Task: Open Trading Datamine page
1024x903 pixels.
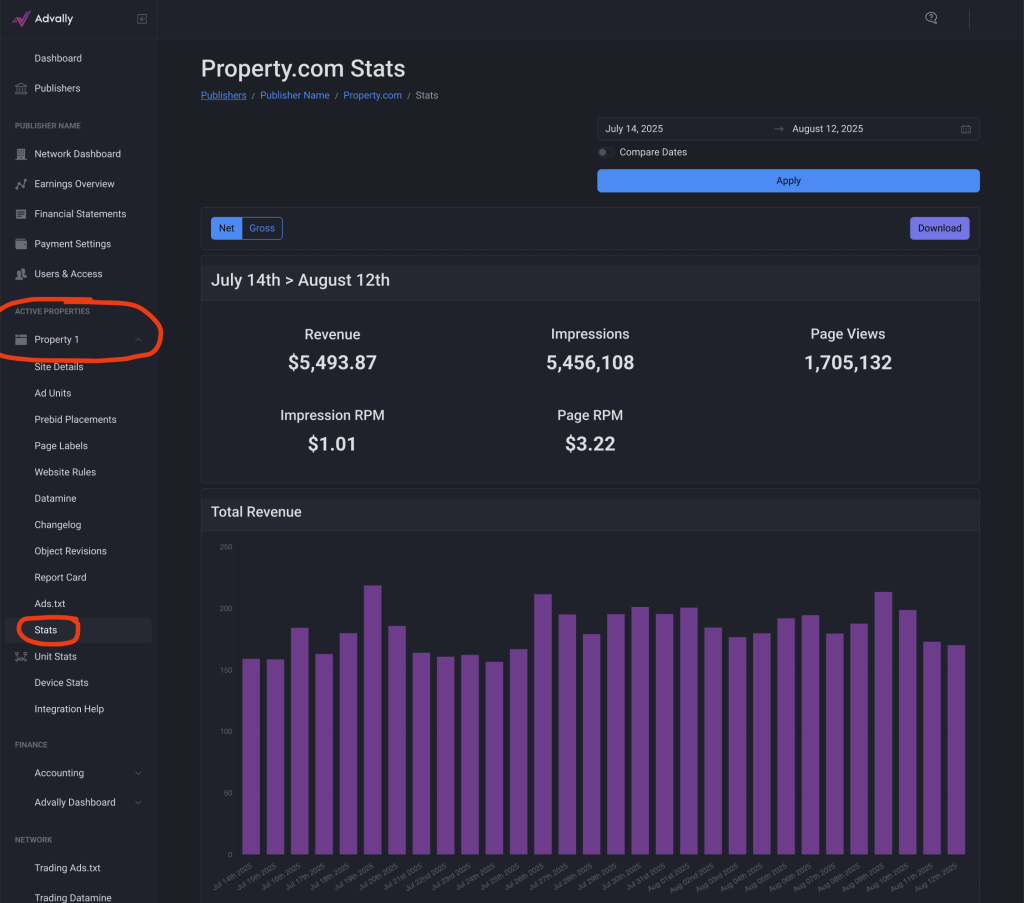Action: coord(72,898)
